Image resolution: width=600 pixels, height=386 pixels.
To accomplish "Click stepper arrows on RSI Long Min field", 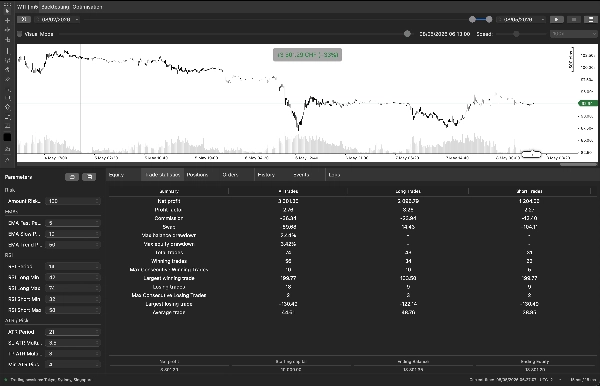I will point(97,277).
